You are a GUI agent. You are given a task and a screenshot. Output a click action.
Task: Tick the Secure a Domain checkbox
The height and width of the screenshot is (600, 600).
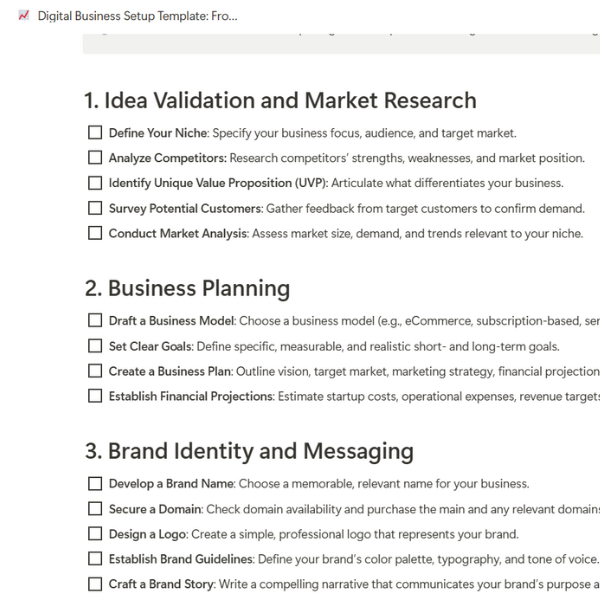[95, 509]
